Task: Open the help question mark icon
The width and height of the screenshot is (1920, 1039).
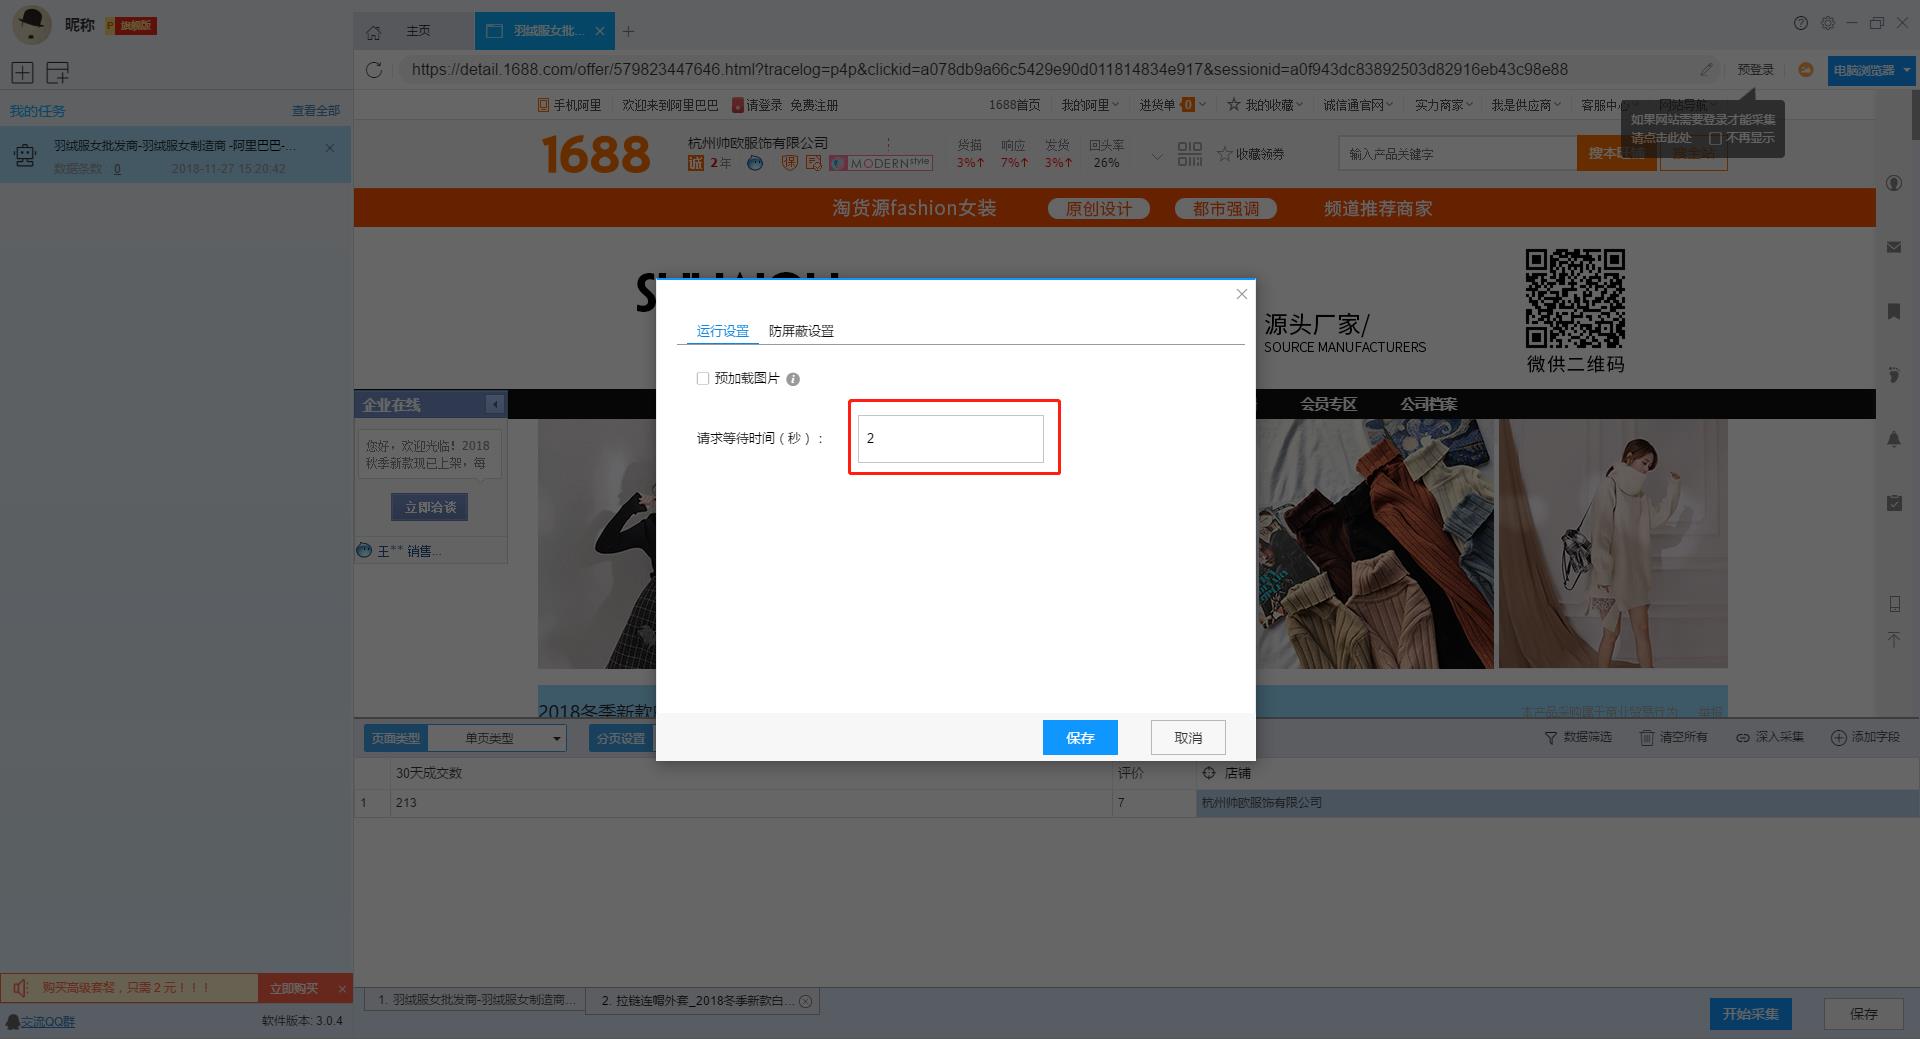Action: point(1801,23)
